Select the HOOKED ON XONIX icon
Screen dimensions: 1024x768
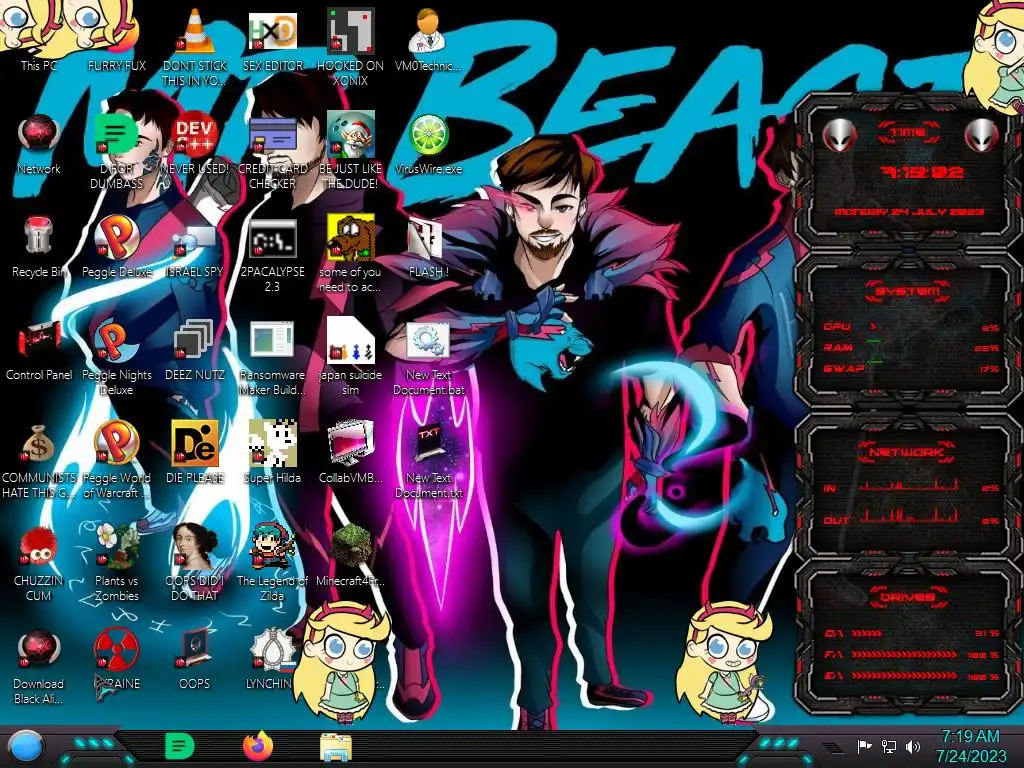[x=351, y=47]
